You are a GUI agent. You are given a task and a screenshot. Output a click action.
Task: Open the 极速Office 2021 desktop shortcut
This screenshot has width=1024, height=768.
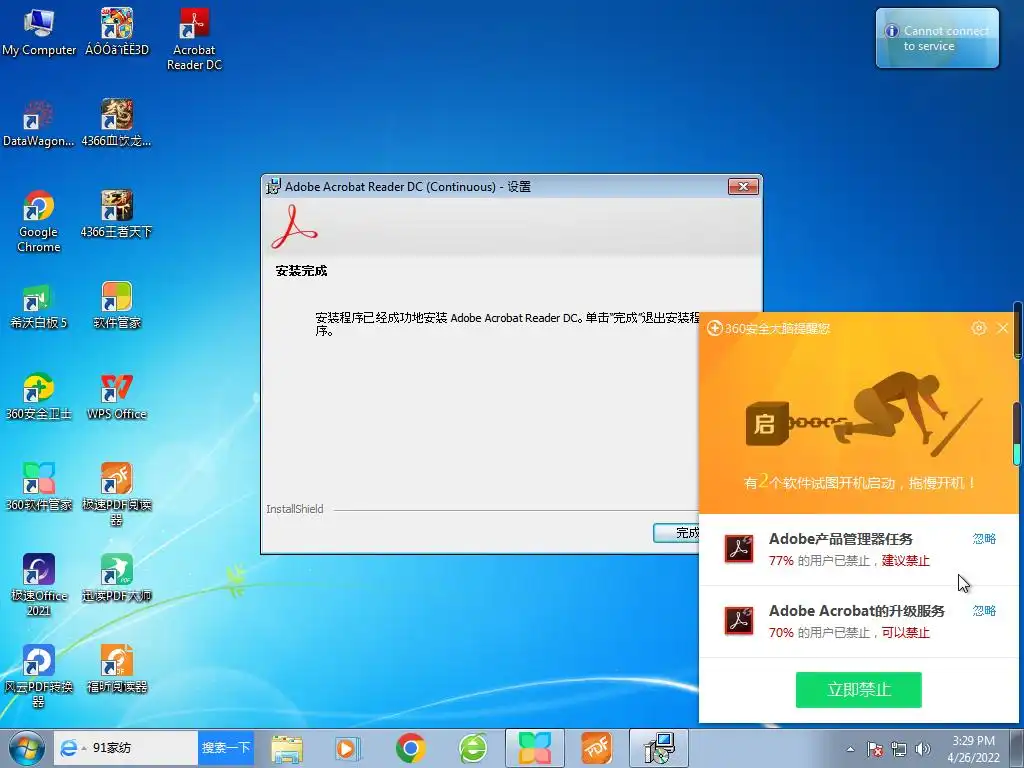pyautogui.click(x=39, y=585)
